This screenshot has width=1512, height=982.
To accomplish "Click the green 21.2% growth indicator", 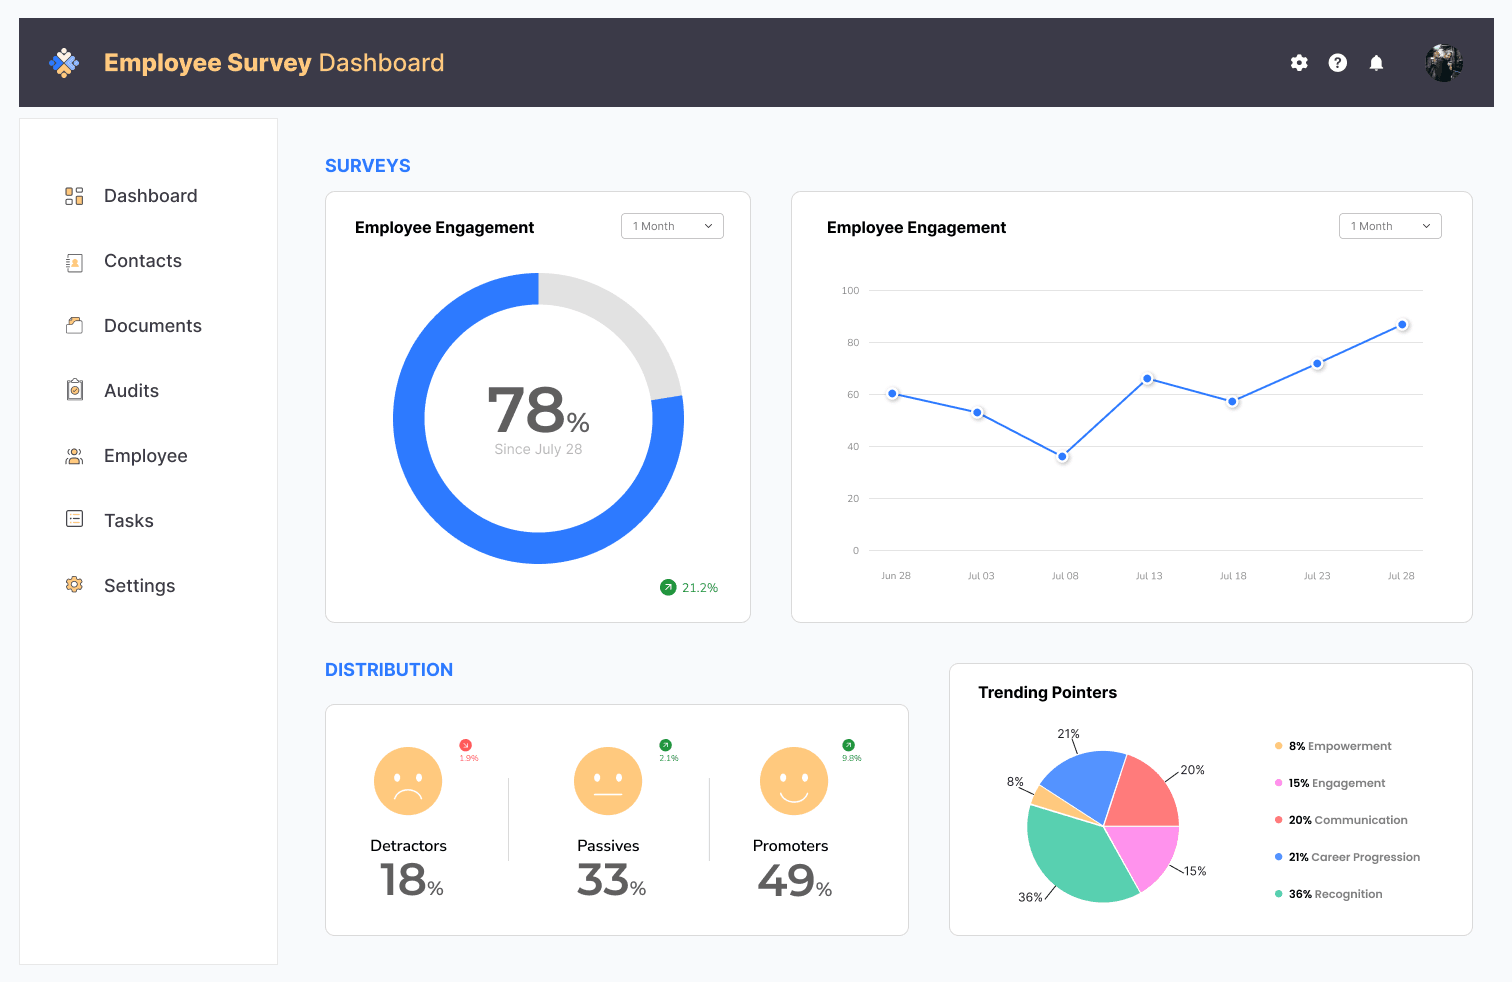I will [689, 587].
